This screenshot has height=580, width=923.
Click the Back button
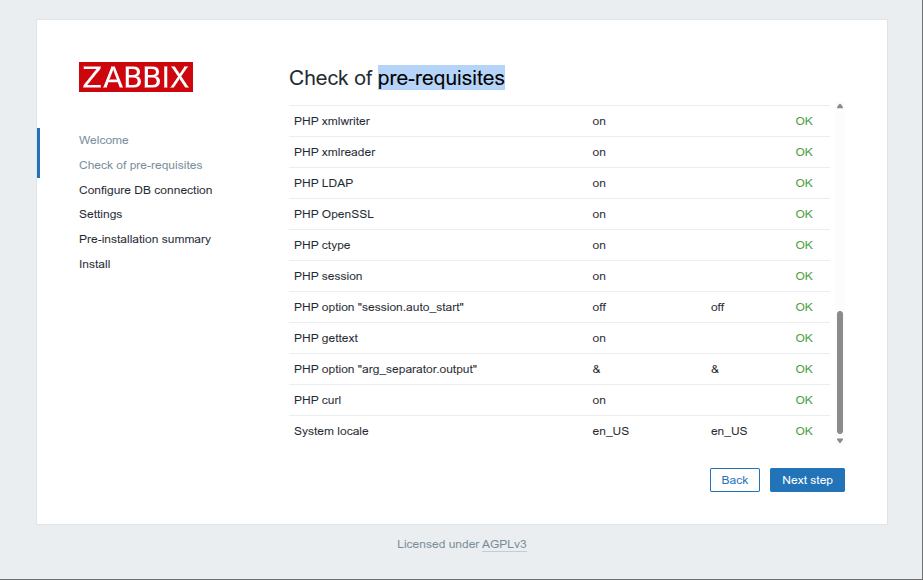click(735, 480)
